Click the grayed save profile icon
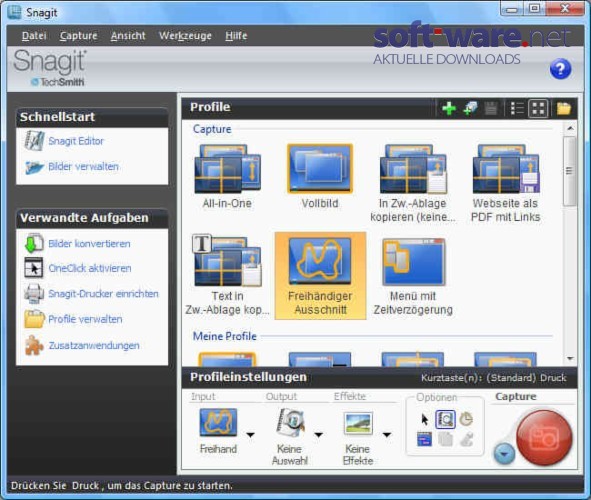 pos(491,109)
